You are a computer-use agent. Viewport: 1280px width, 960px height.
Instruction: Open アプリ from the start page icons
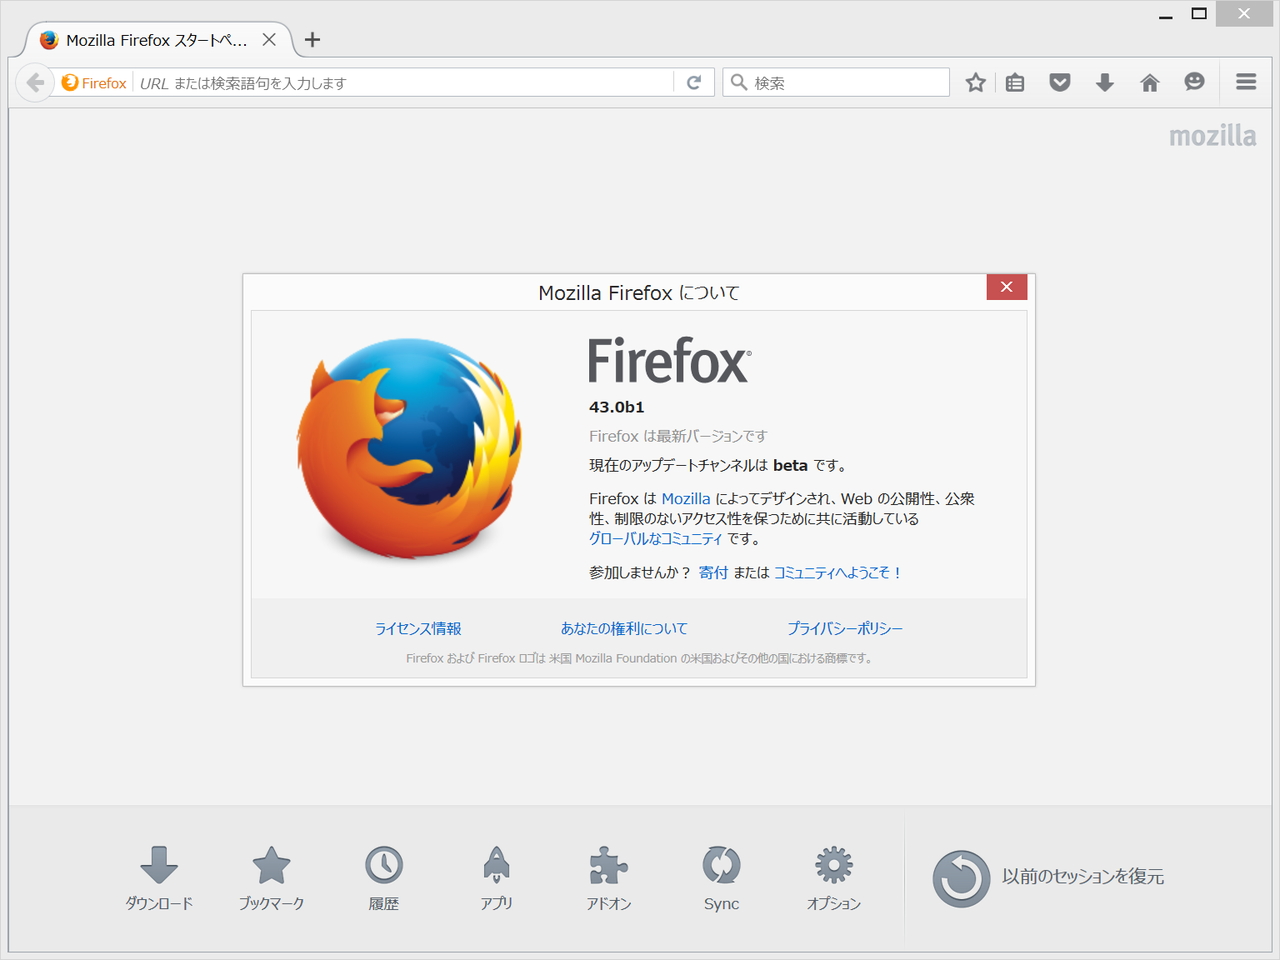tap(496, 878)
